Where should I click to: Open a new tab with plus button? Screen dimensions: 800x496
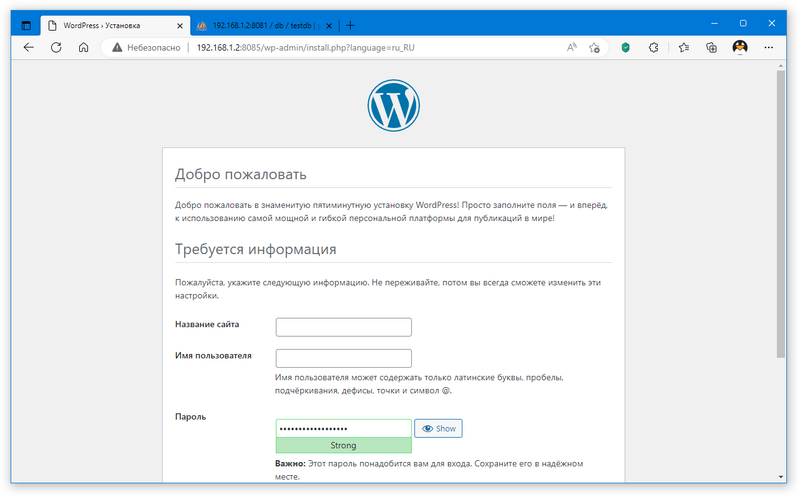tap(350, 25)
